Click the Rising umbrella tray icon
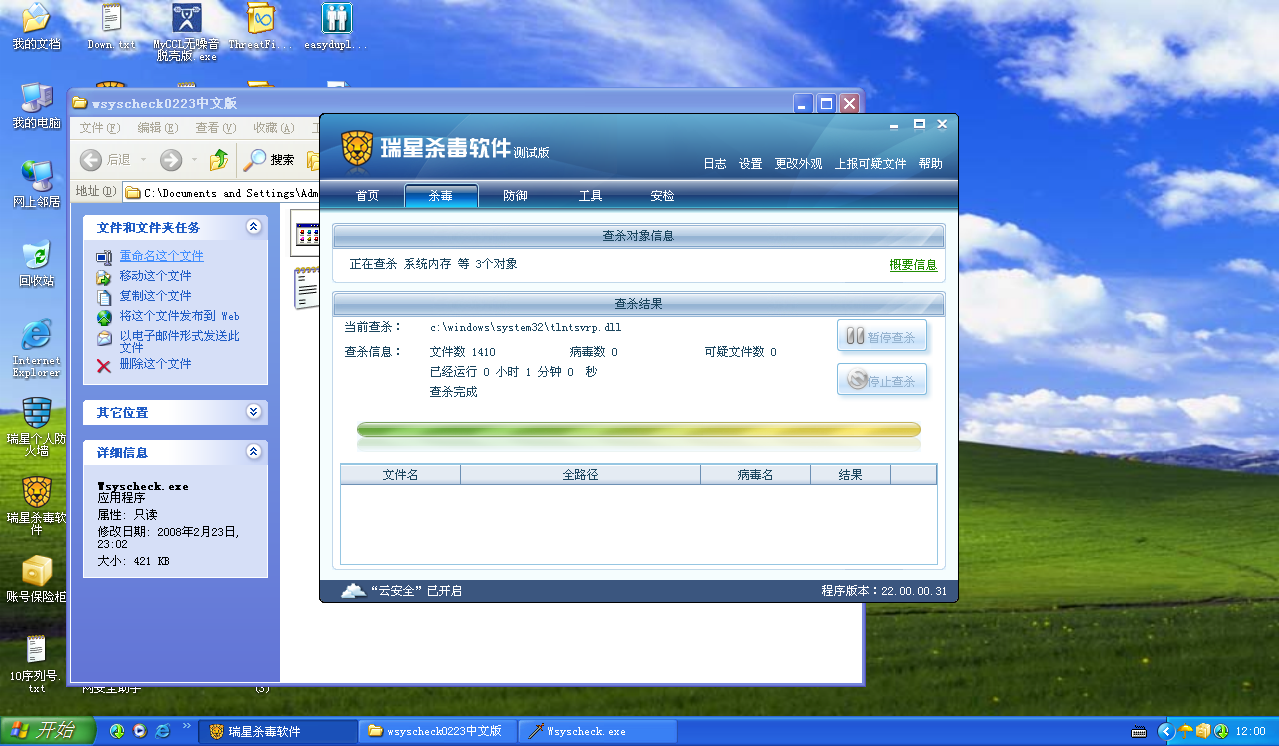The image size is (1279, 746). 1186,731
